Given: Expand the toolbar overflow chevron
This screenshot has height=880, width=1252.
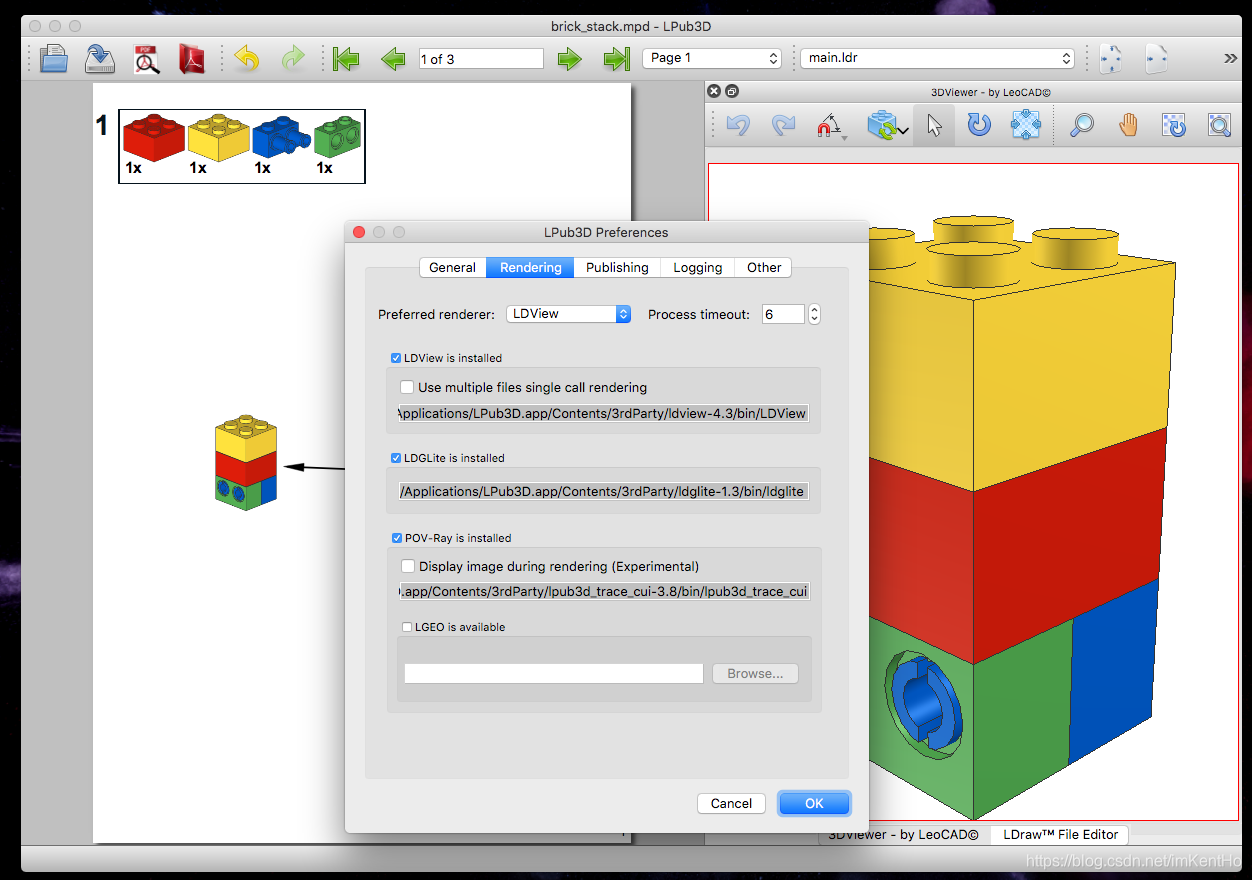Looking at the screenshot, I should (1230, 59).
